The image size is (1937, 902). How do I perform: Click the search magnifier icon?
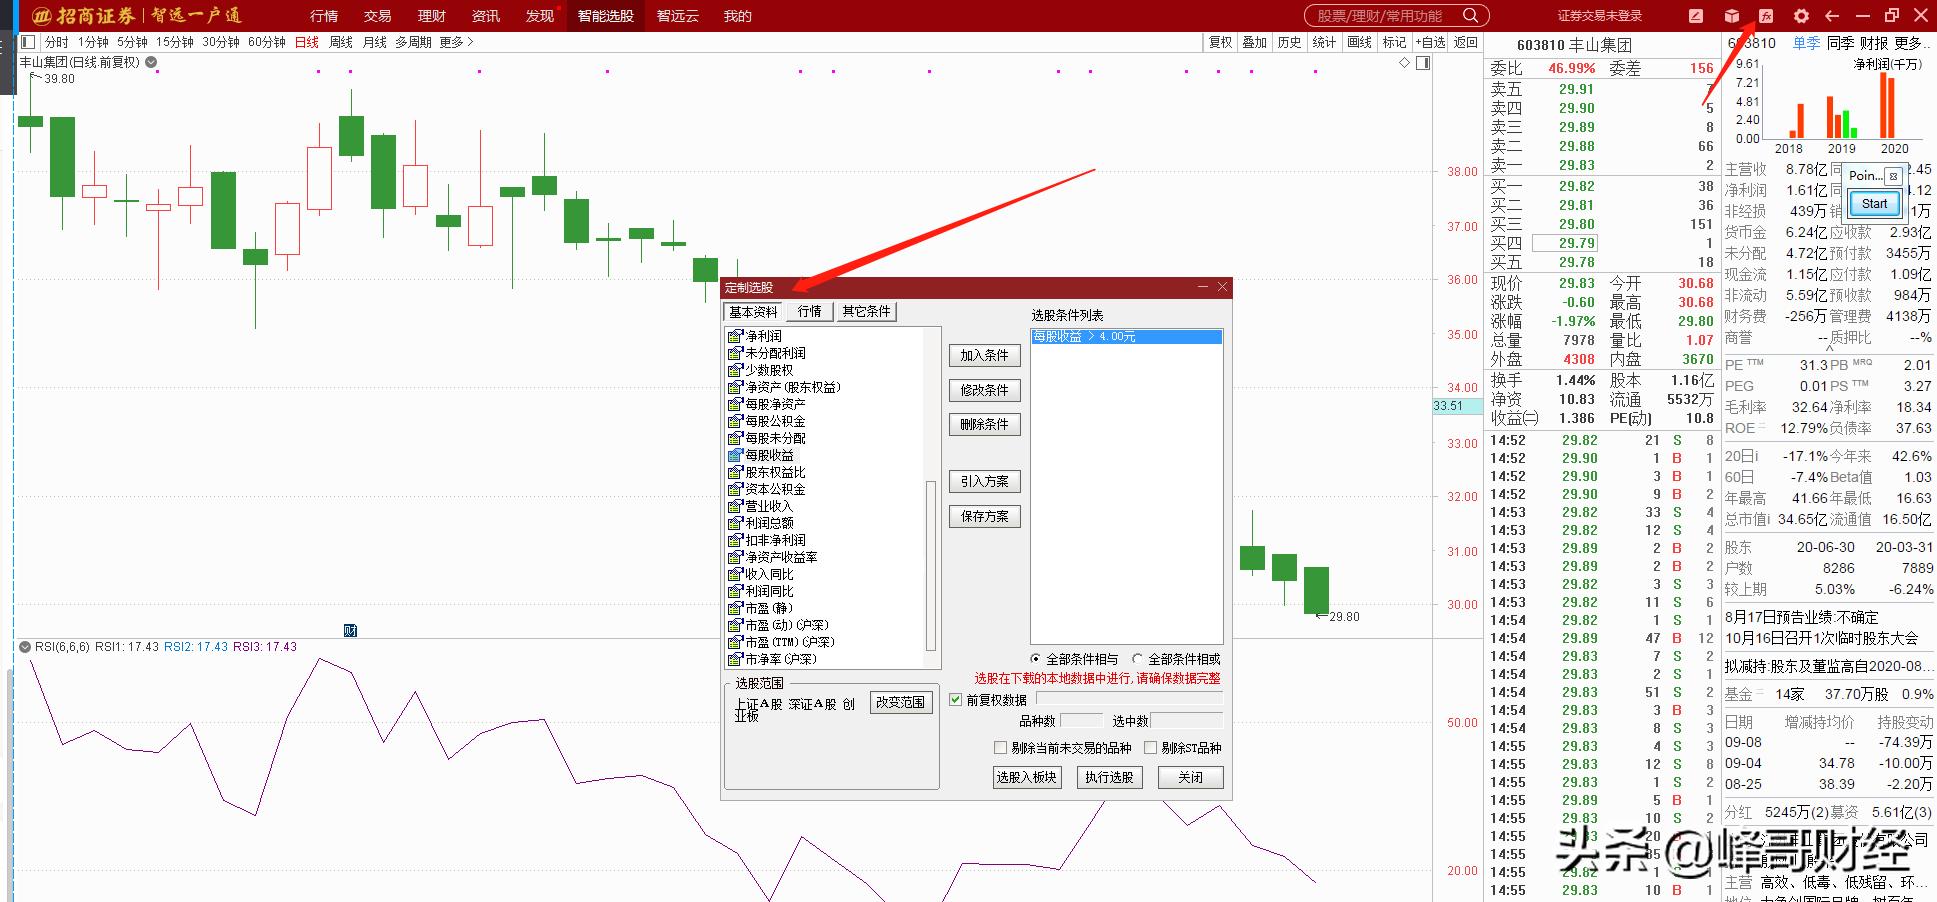1470,16
